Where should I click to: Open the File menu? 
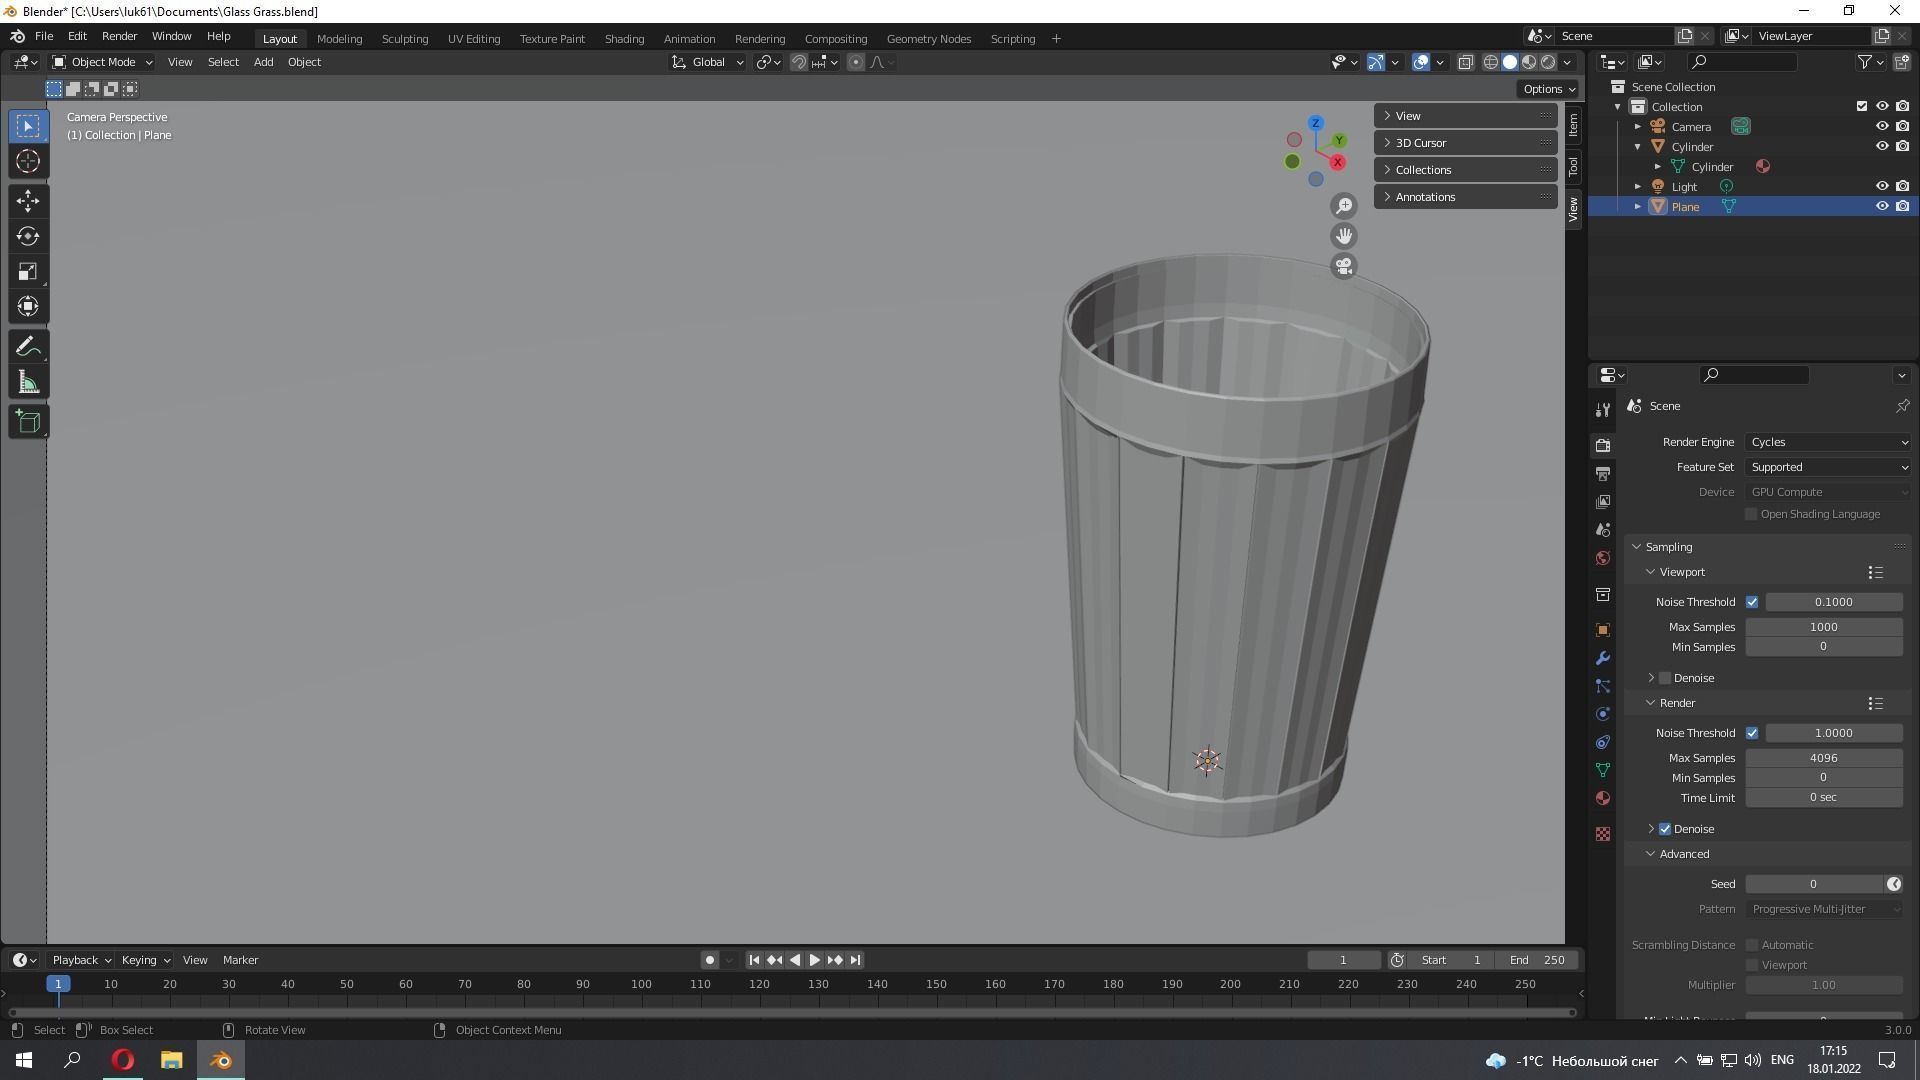pos(44,36)
